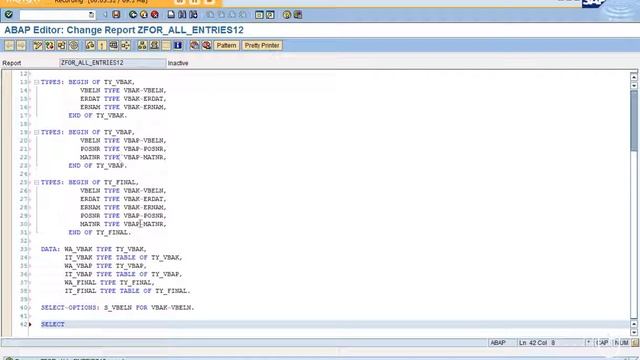Viewport: 640px width, 360px height.
Task: Click the green Enter checkmark icon
Action: click(9, 15)
